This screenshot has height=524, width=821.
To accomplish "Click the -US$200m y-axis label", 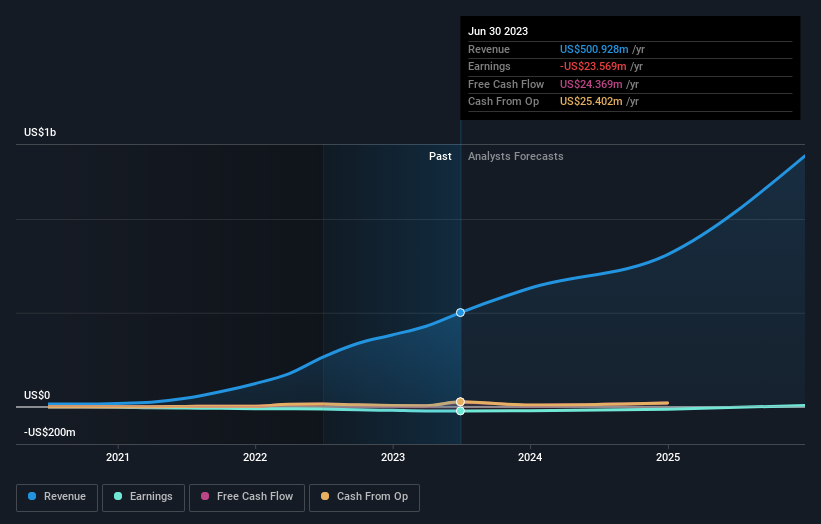I will pos(49,432).
